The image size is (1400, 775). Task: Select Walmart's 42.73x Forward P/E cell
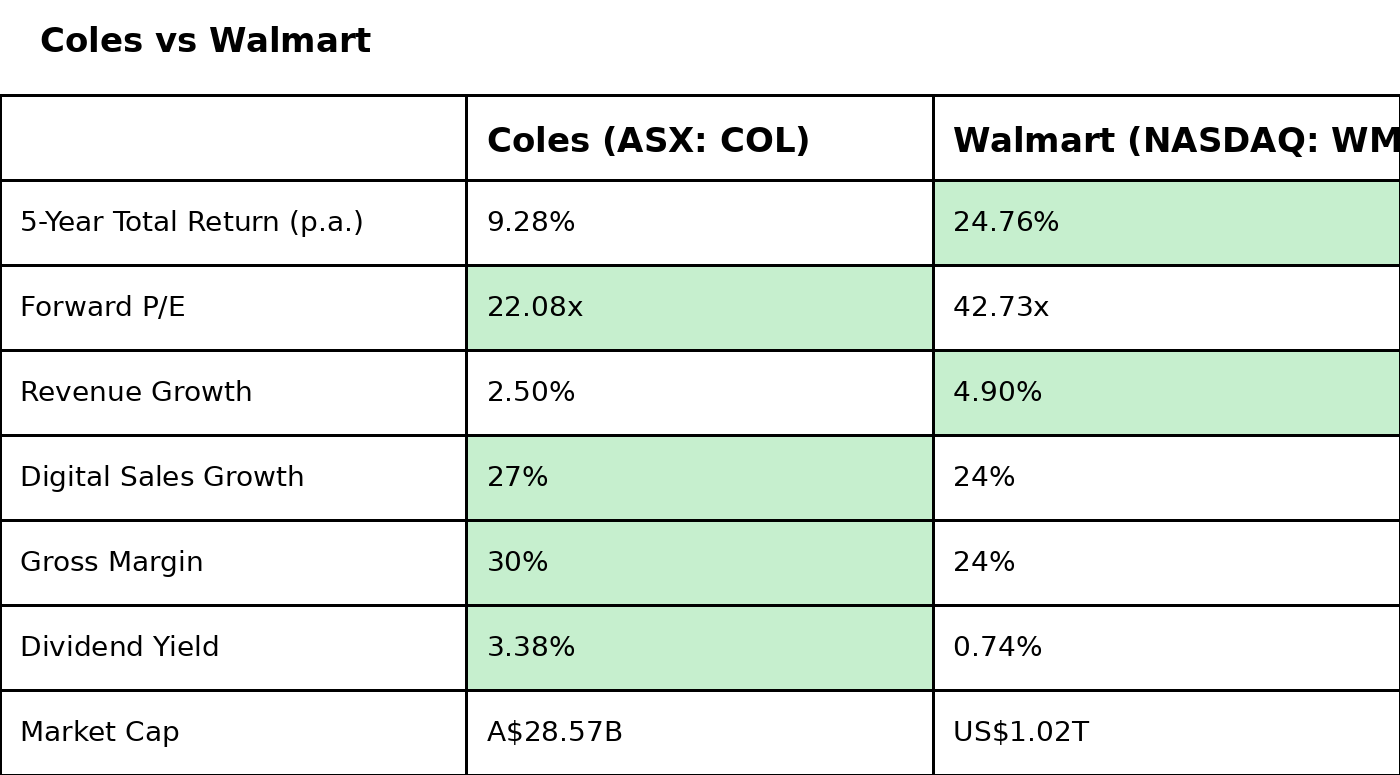[1001, 308]
